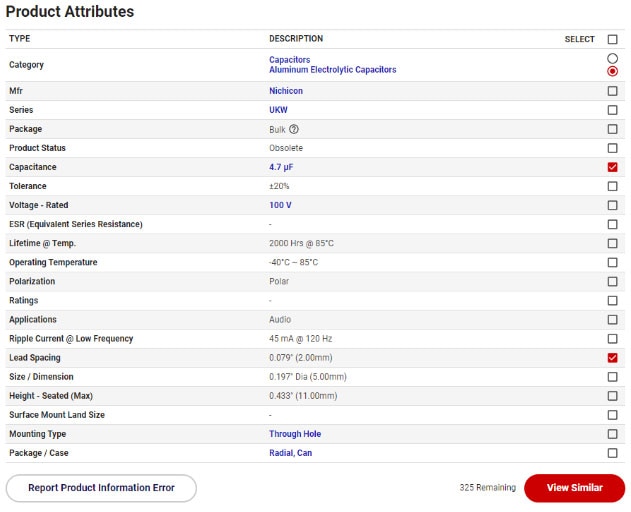
Task: Enable the Voltage - Rated checkbox
Action: click(612, 205)
